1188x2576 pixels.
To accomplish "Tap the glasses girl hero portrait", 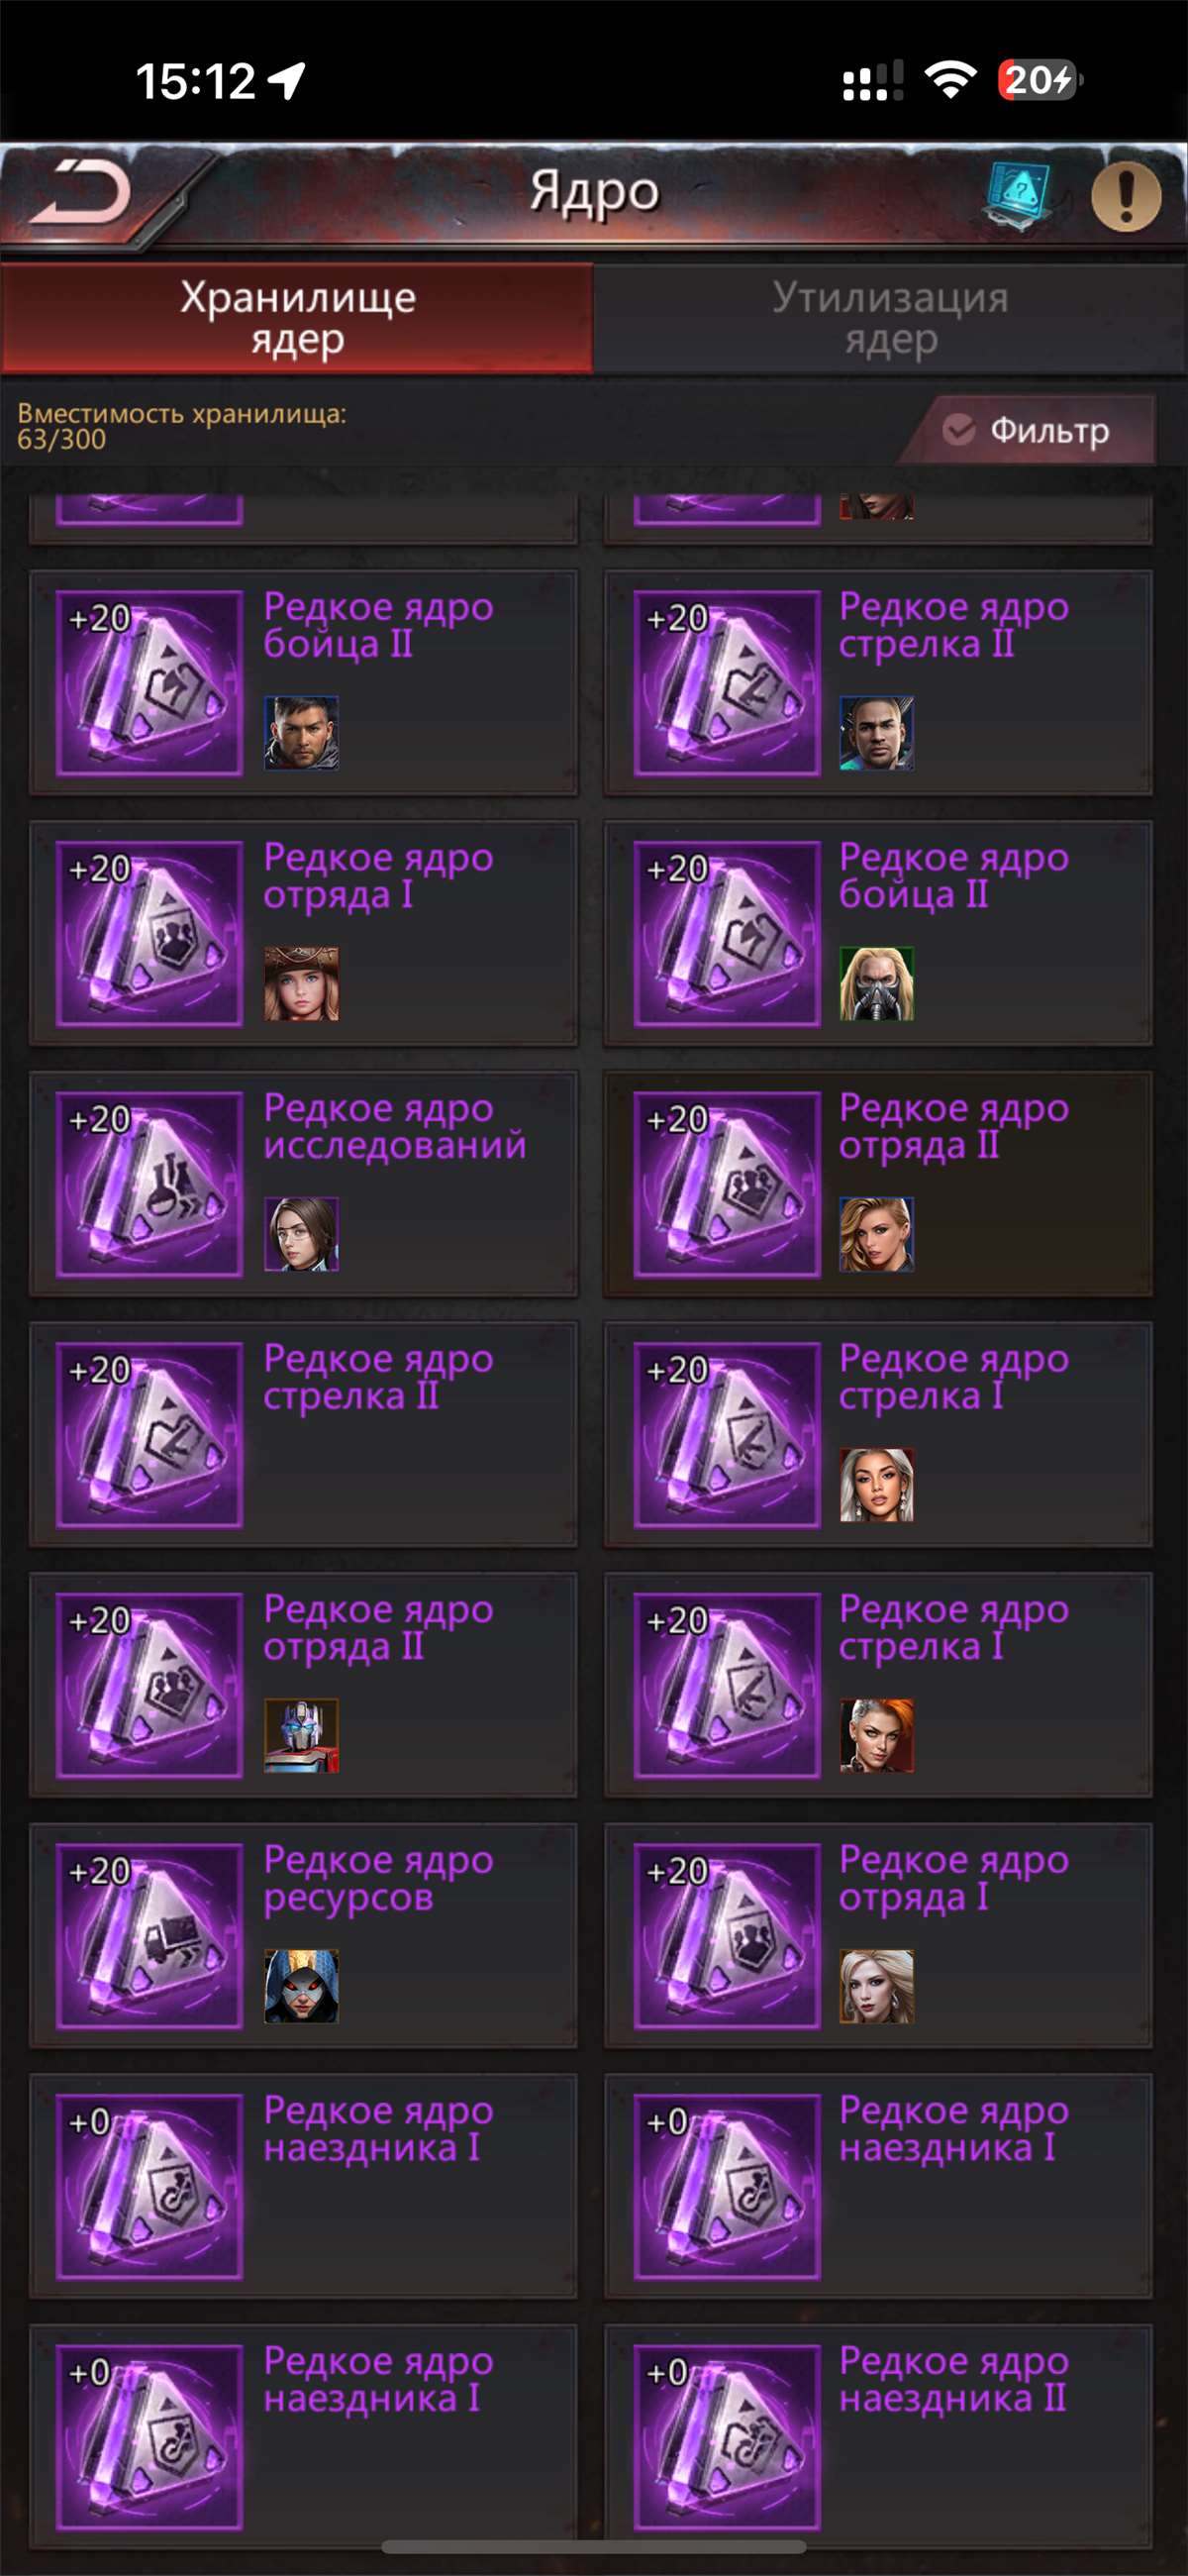I will click(301, 1234).
